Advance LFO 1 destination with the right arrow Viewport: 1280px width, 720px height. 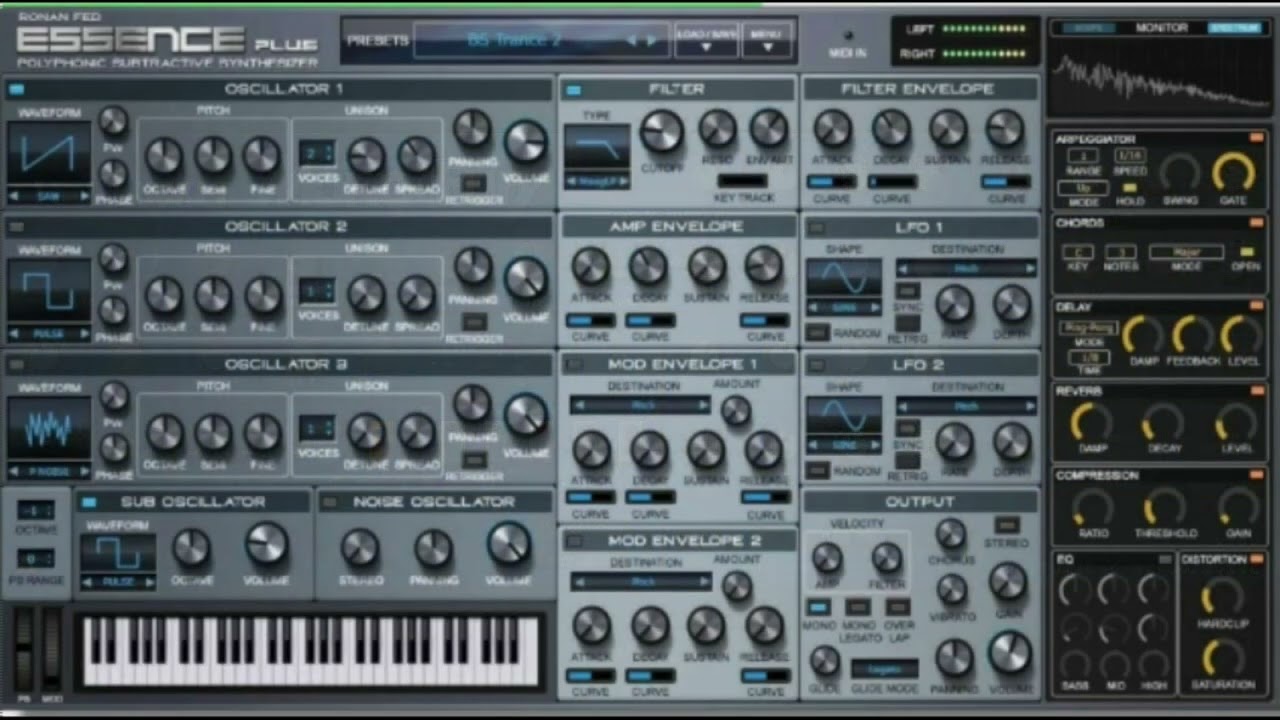point(1030,269)
